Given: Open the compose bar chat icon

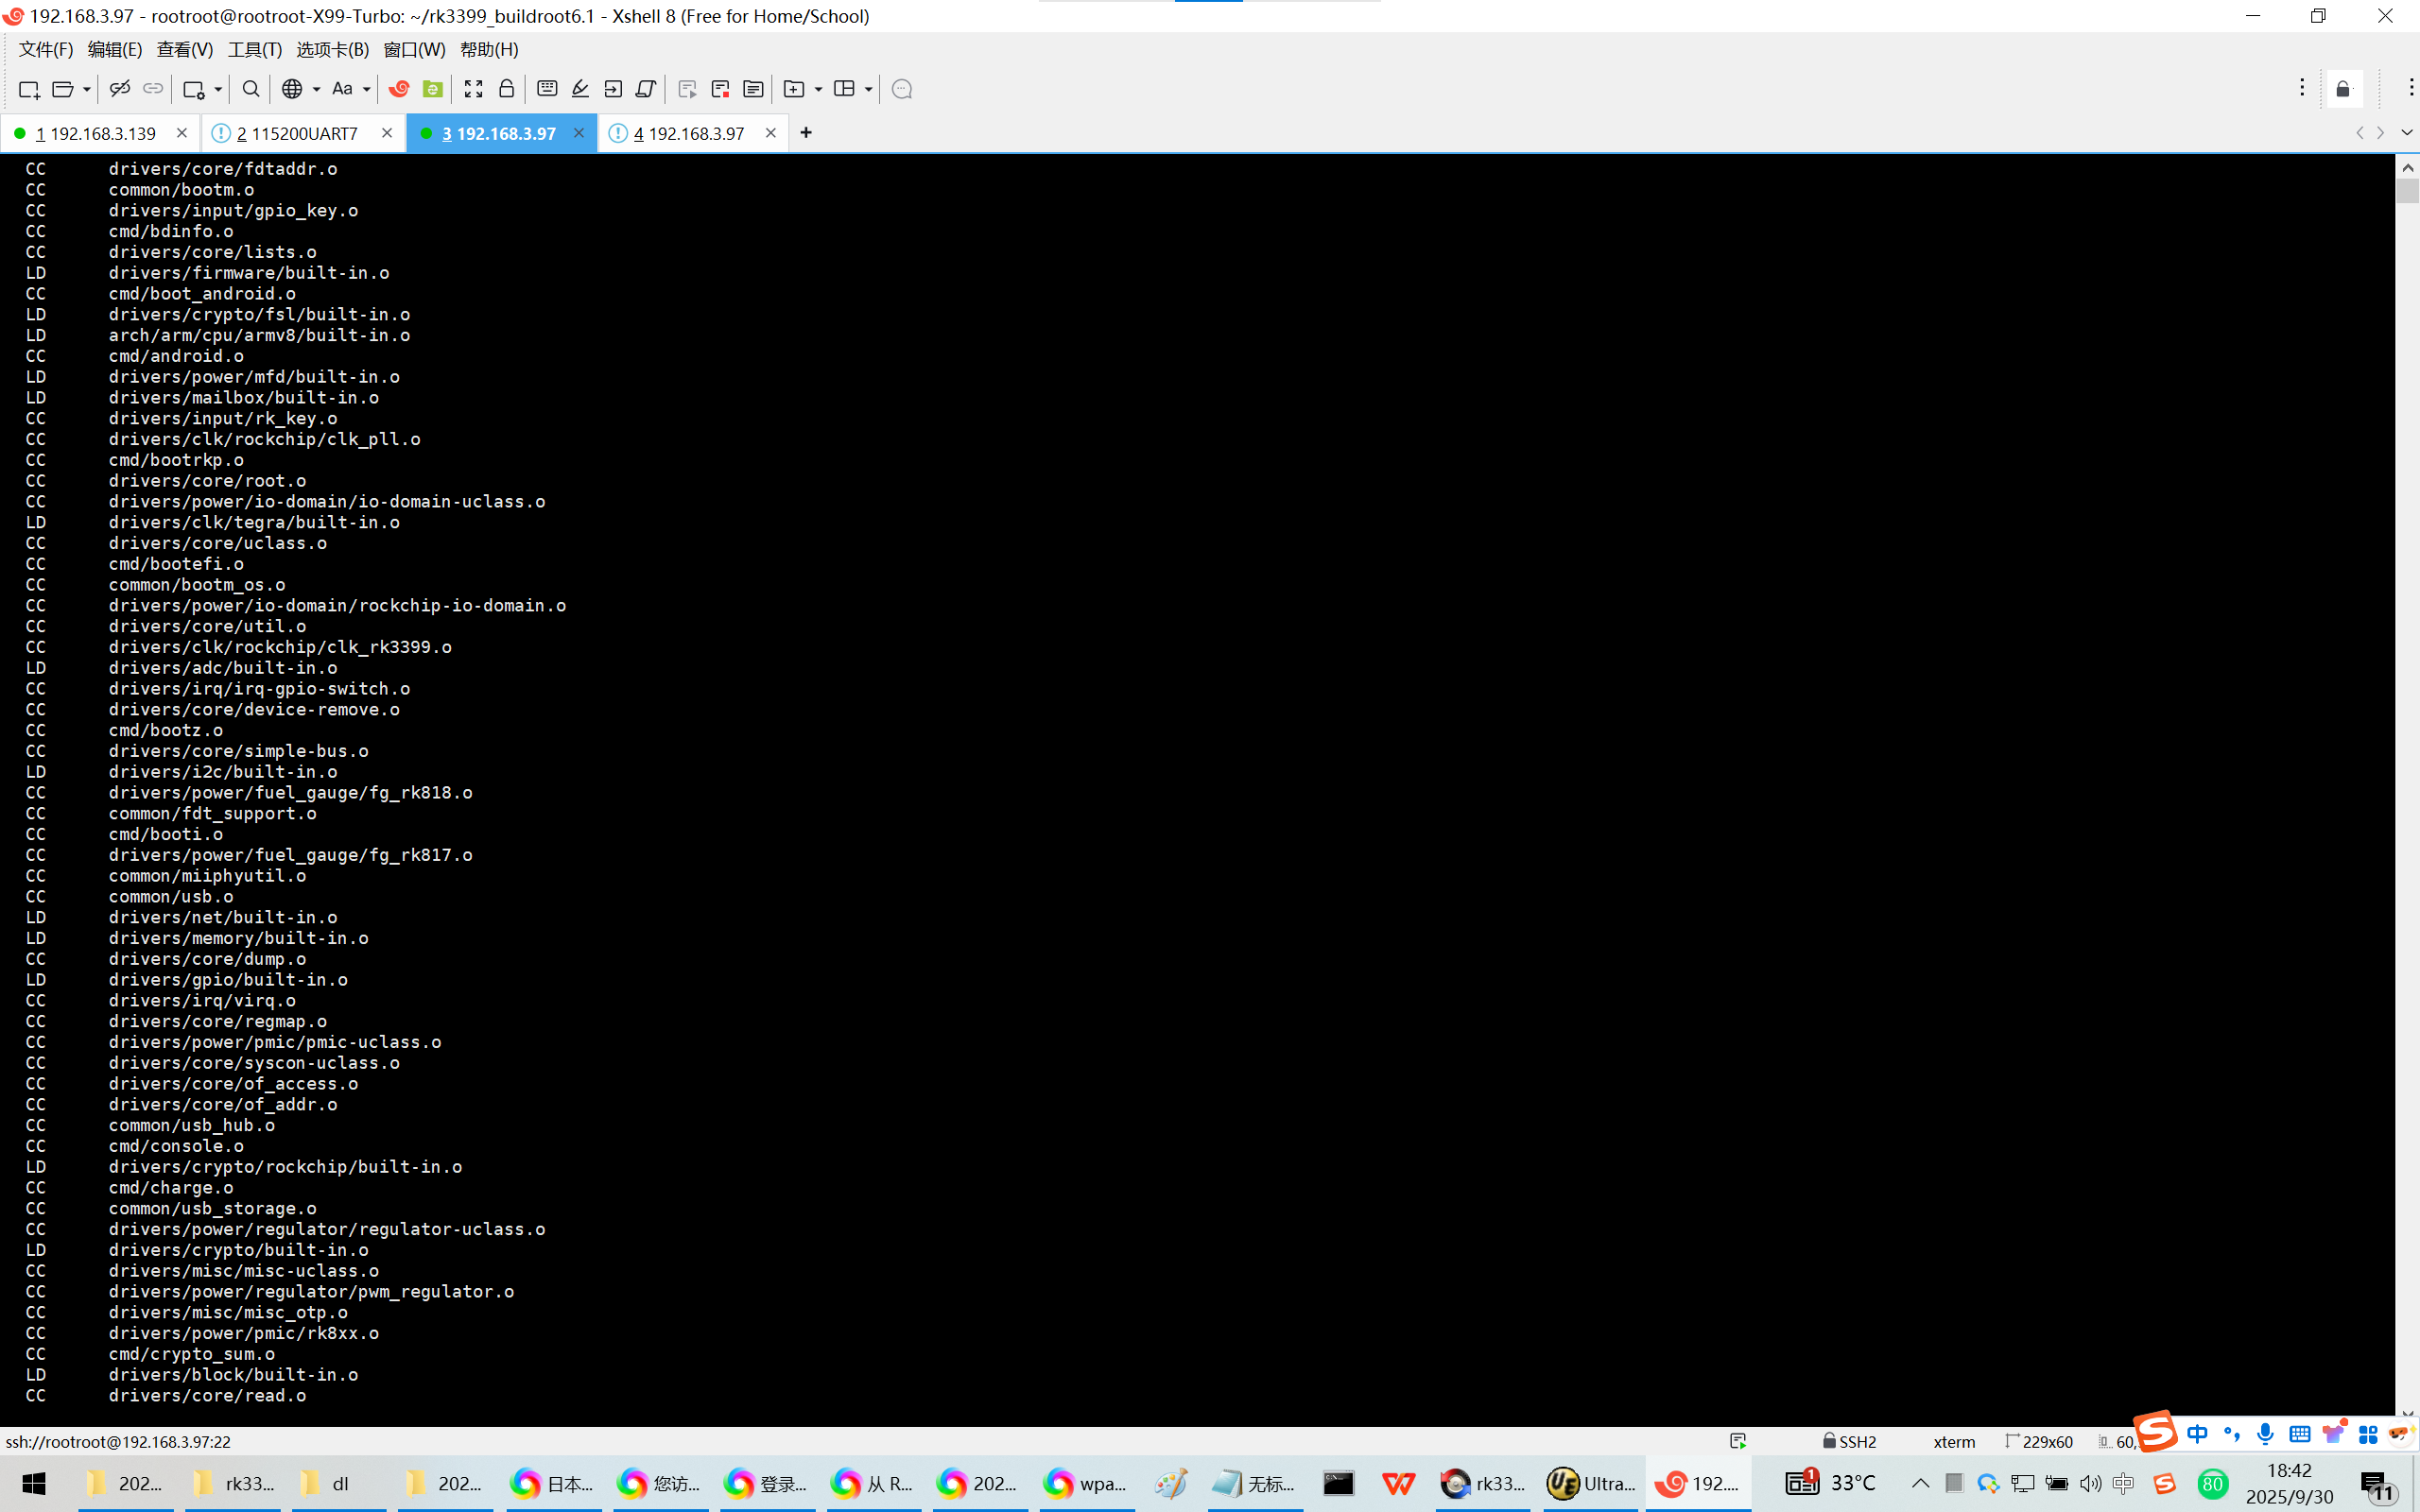Looking at the screenshot, I should tap(901, 89).
